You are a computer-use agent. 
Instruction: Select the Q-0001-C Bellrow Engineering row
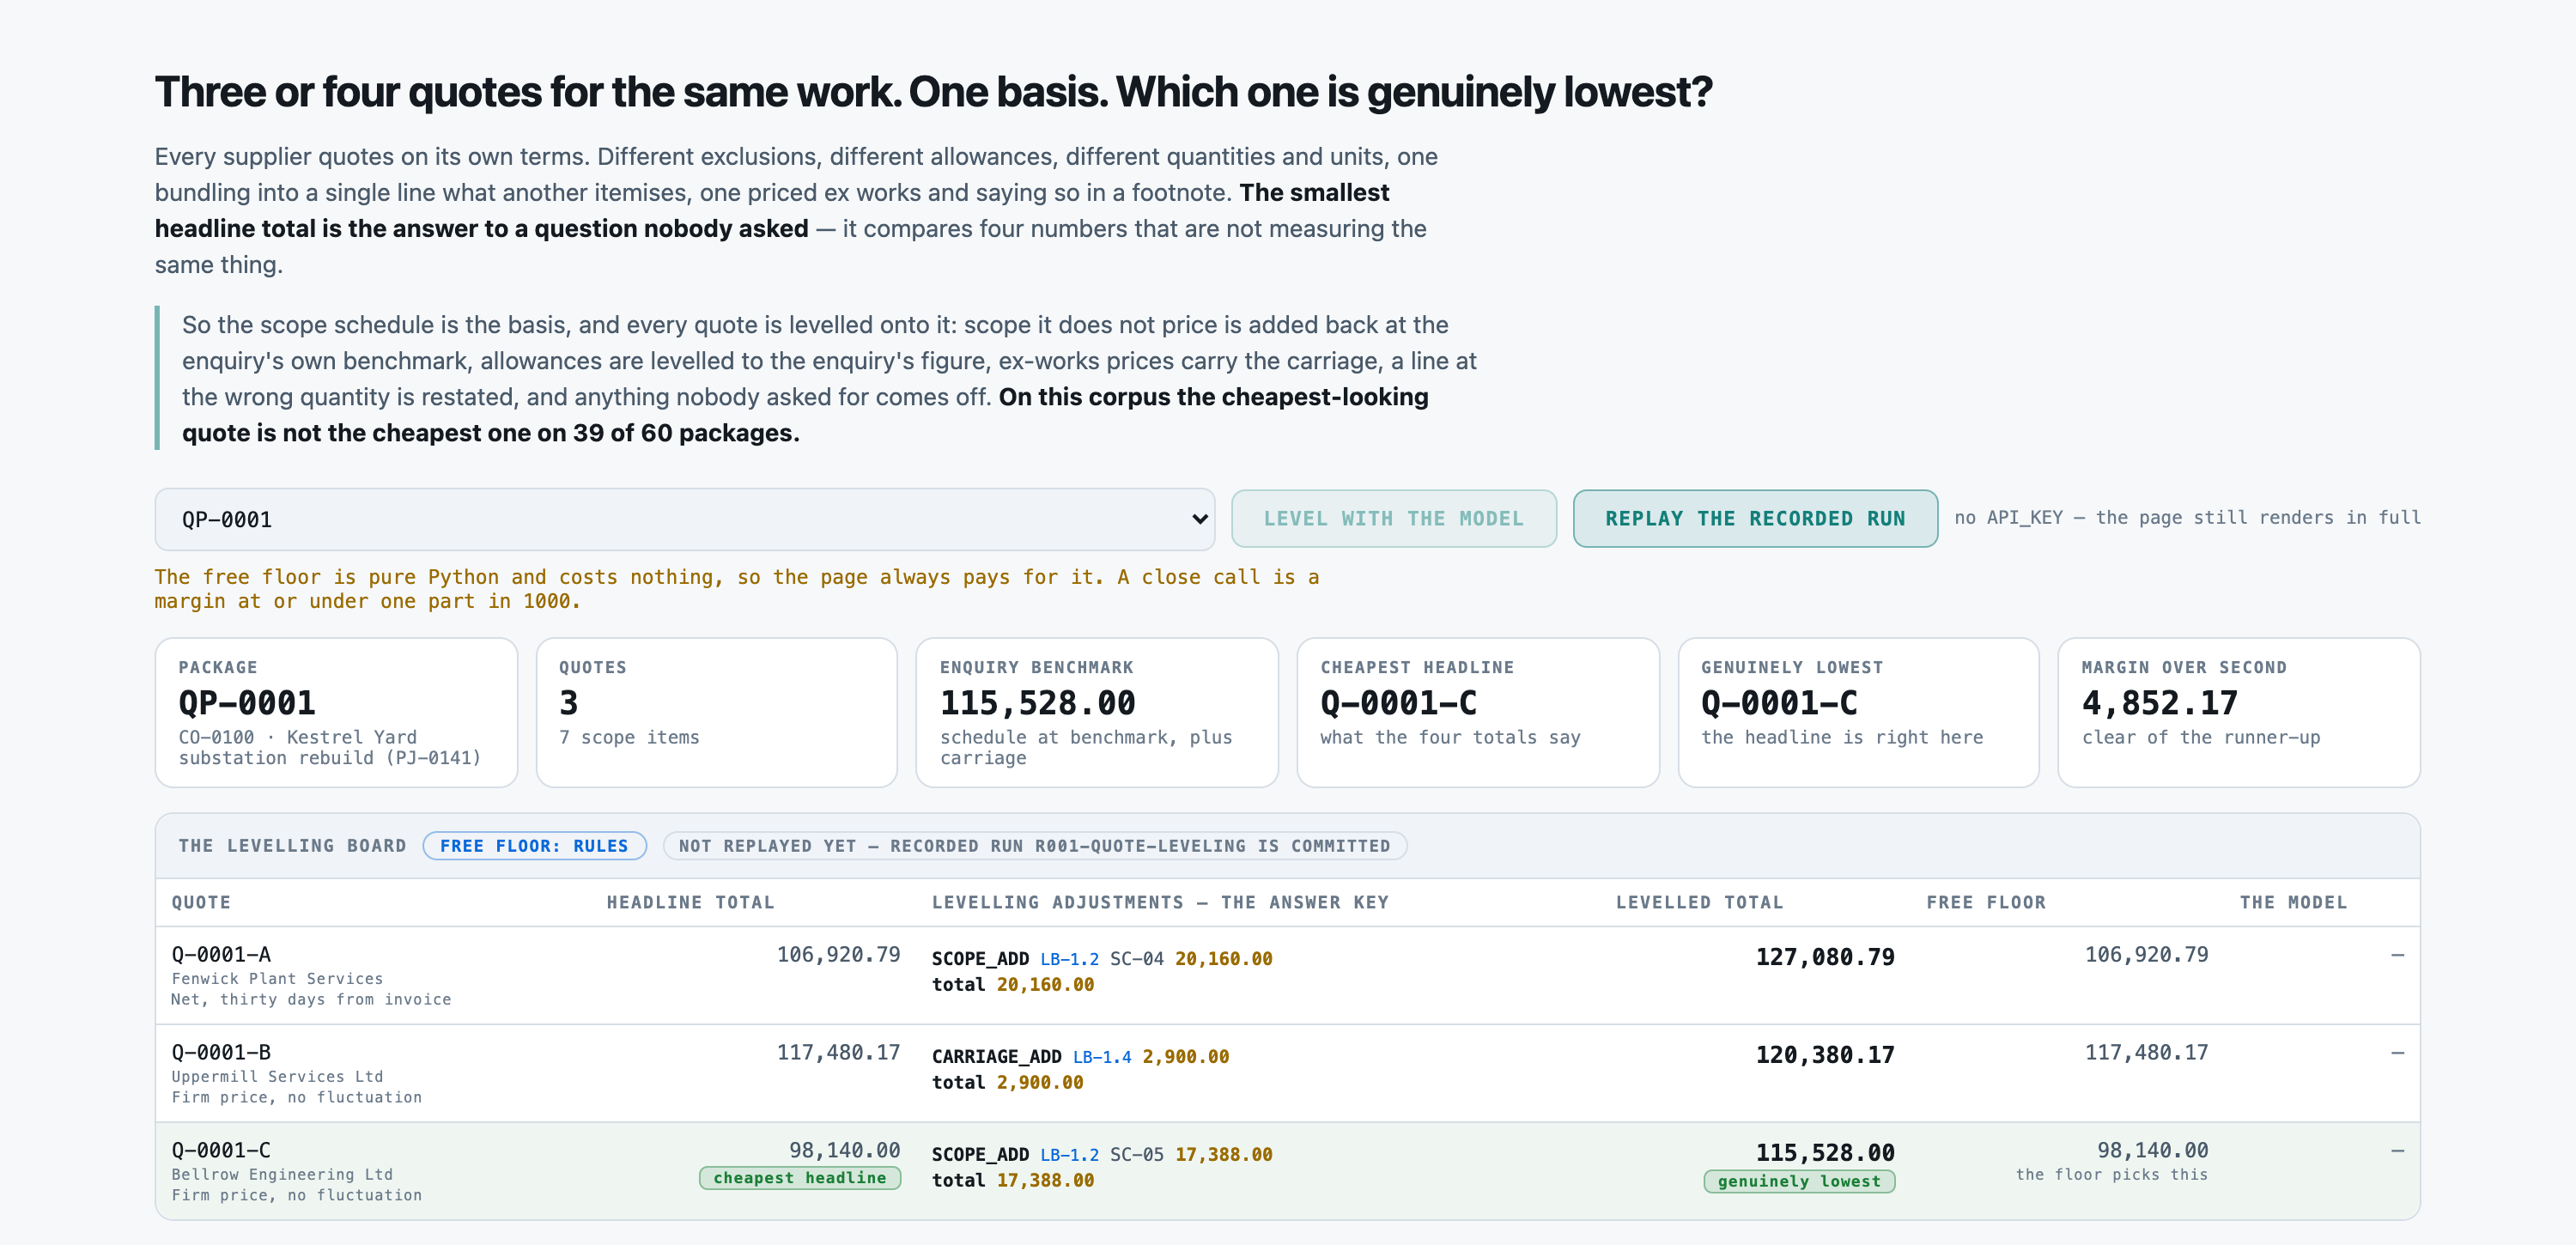[1287, 1171]
